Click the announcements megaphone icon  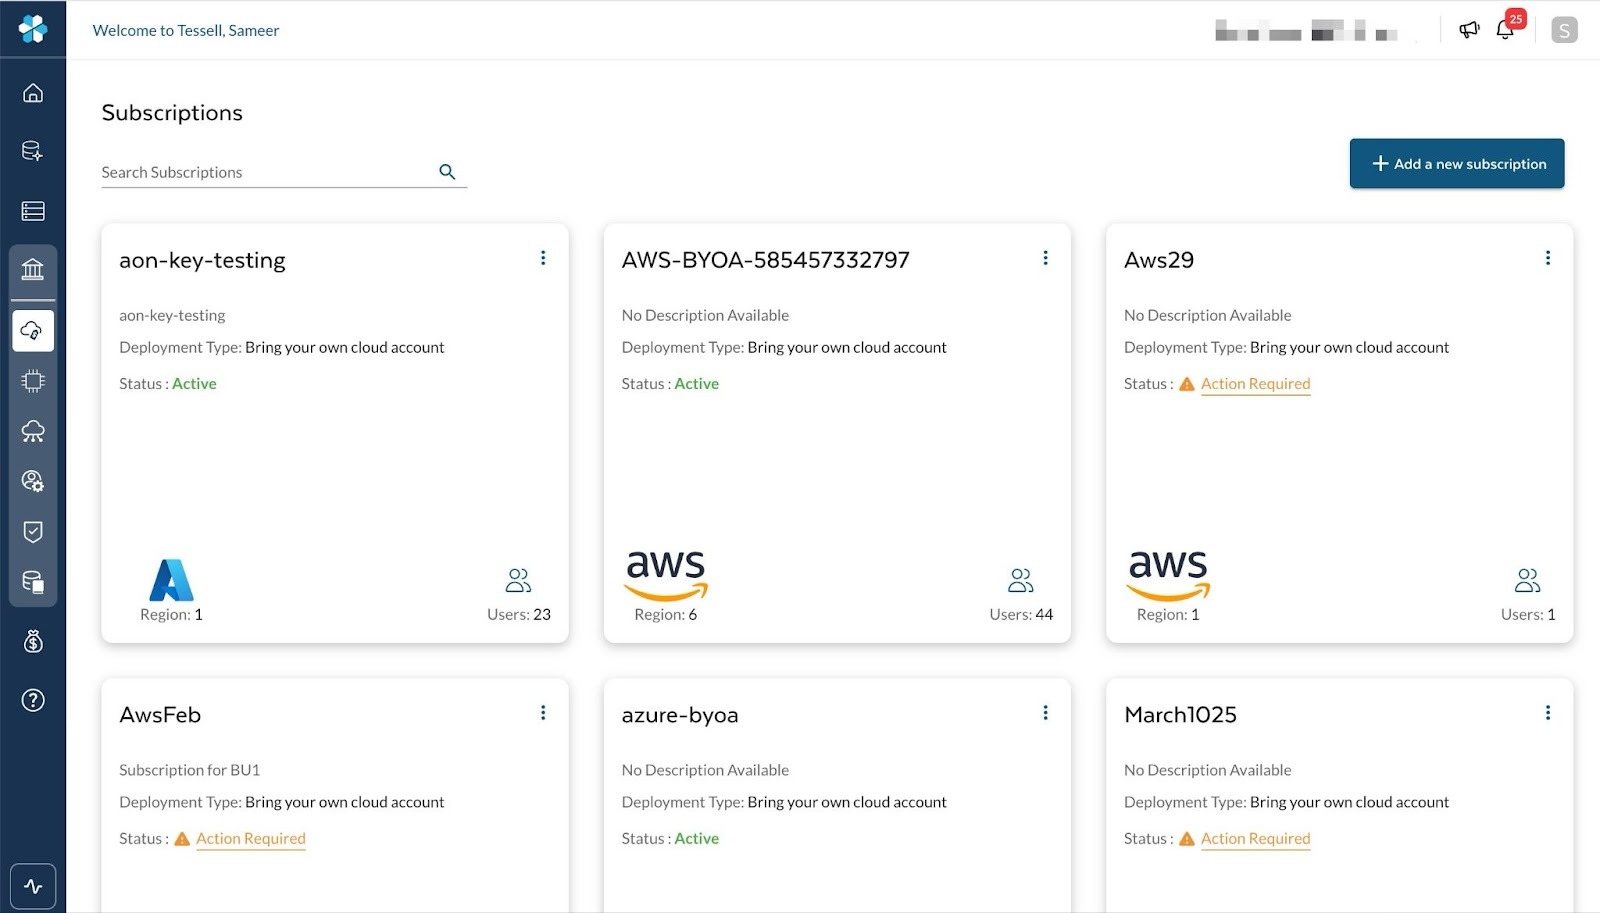tap(1468, 30)
